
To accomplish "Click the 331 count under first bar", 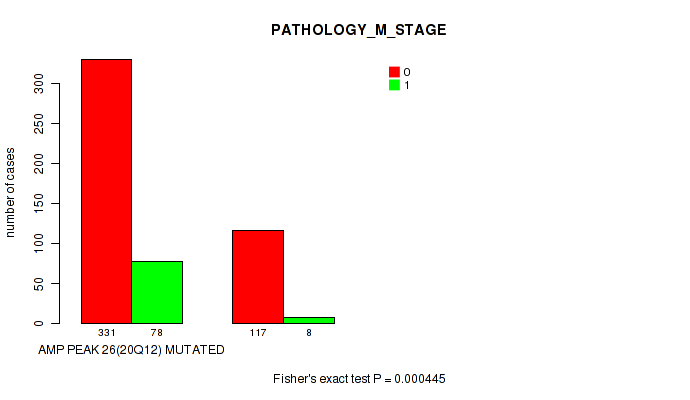I will (106, 332).
